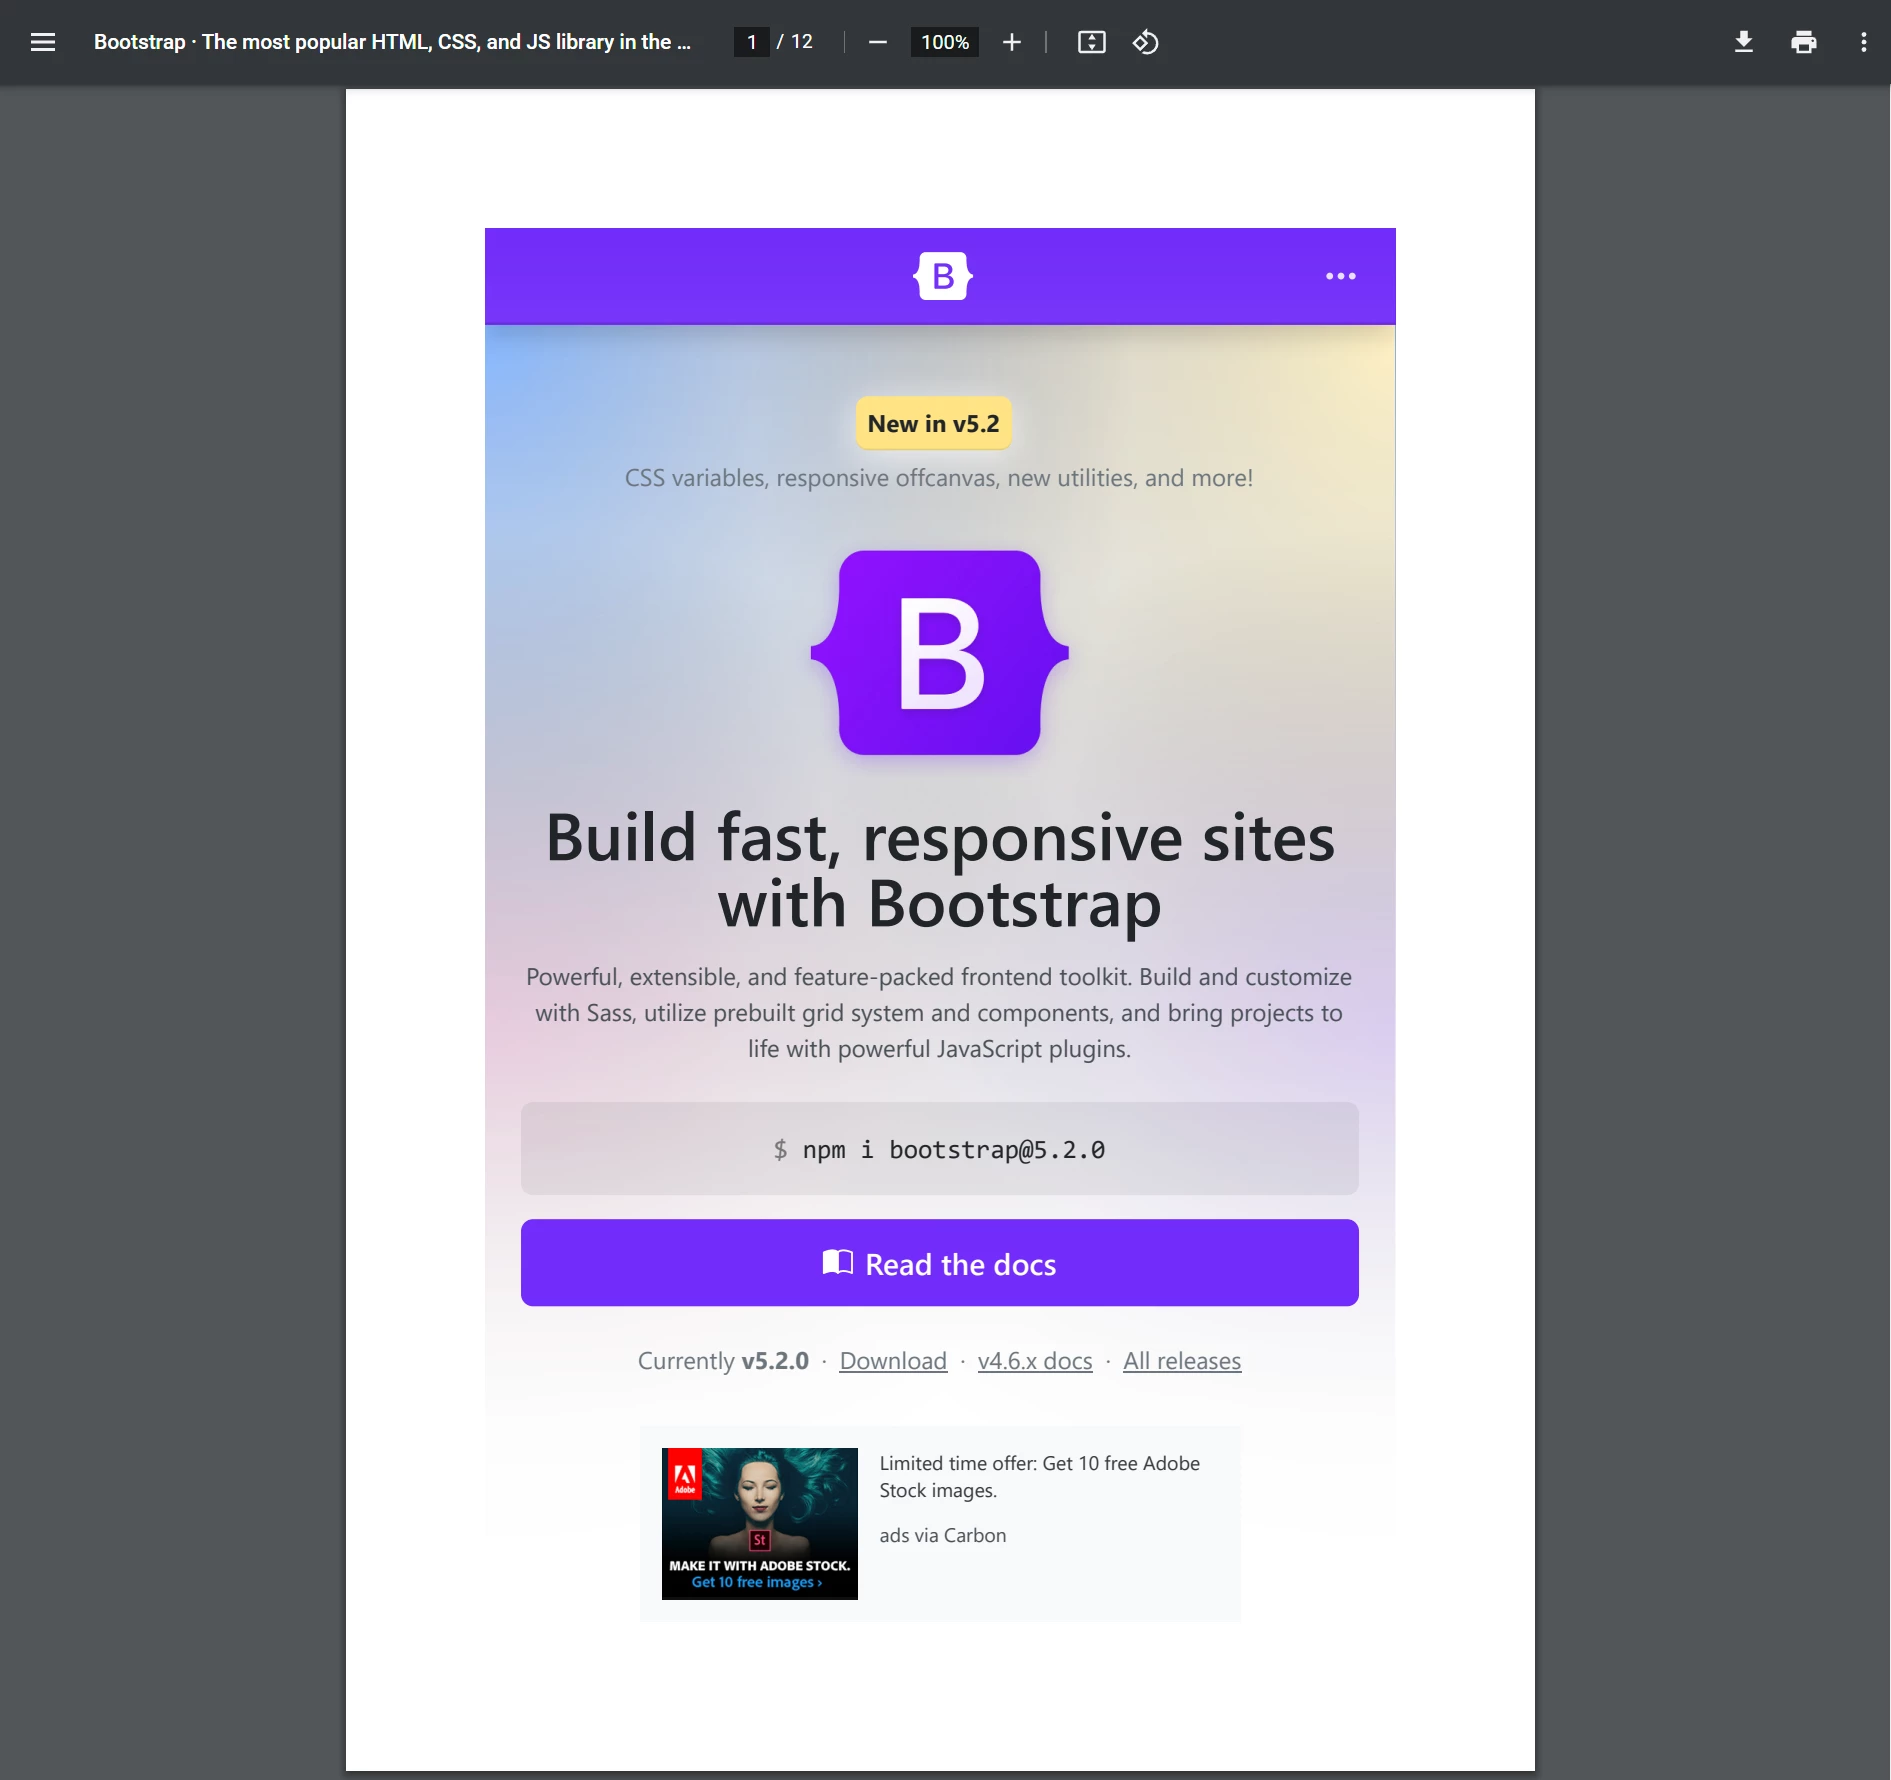Rotate the document counterclockwise
1891x1780 pixels.
pos(1146,42)
